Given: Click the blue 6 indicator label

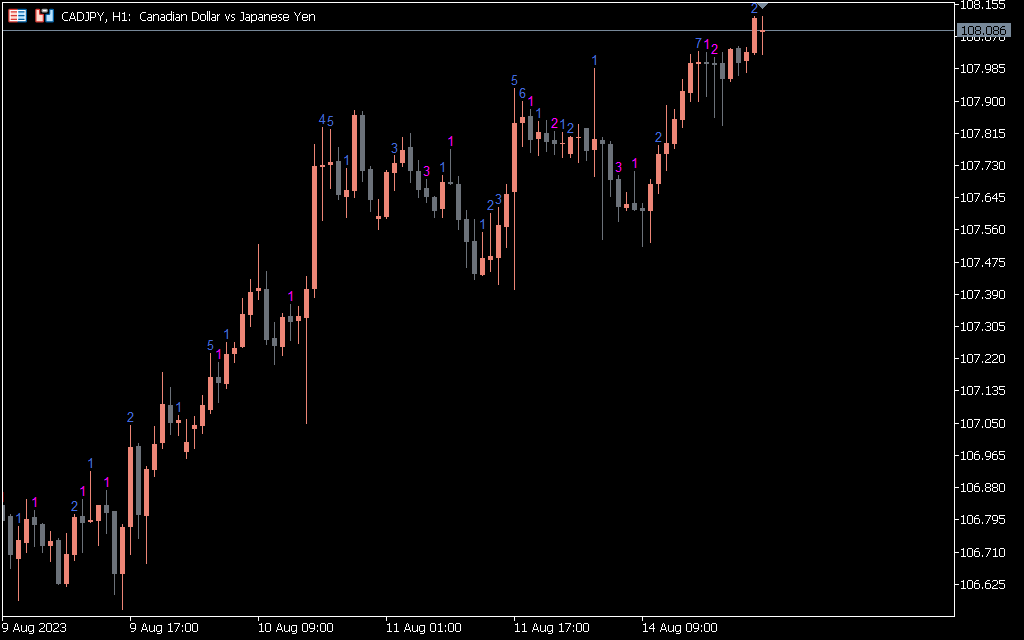Looking at the screenshot, I should (x=522, y=93).
